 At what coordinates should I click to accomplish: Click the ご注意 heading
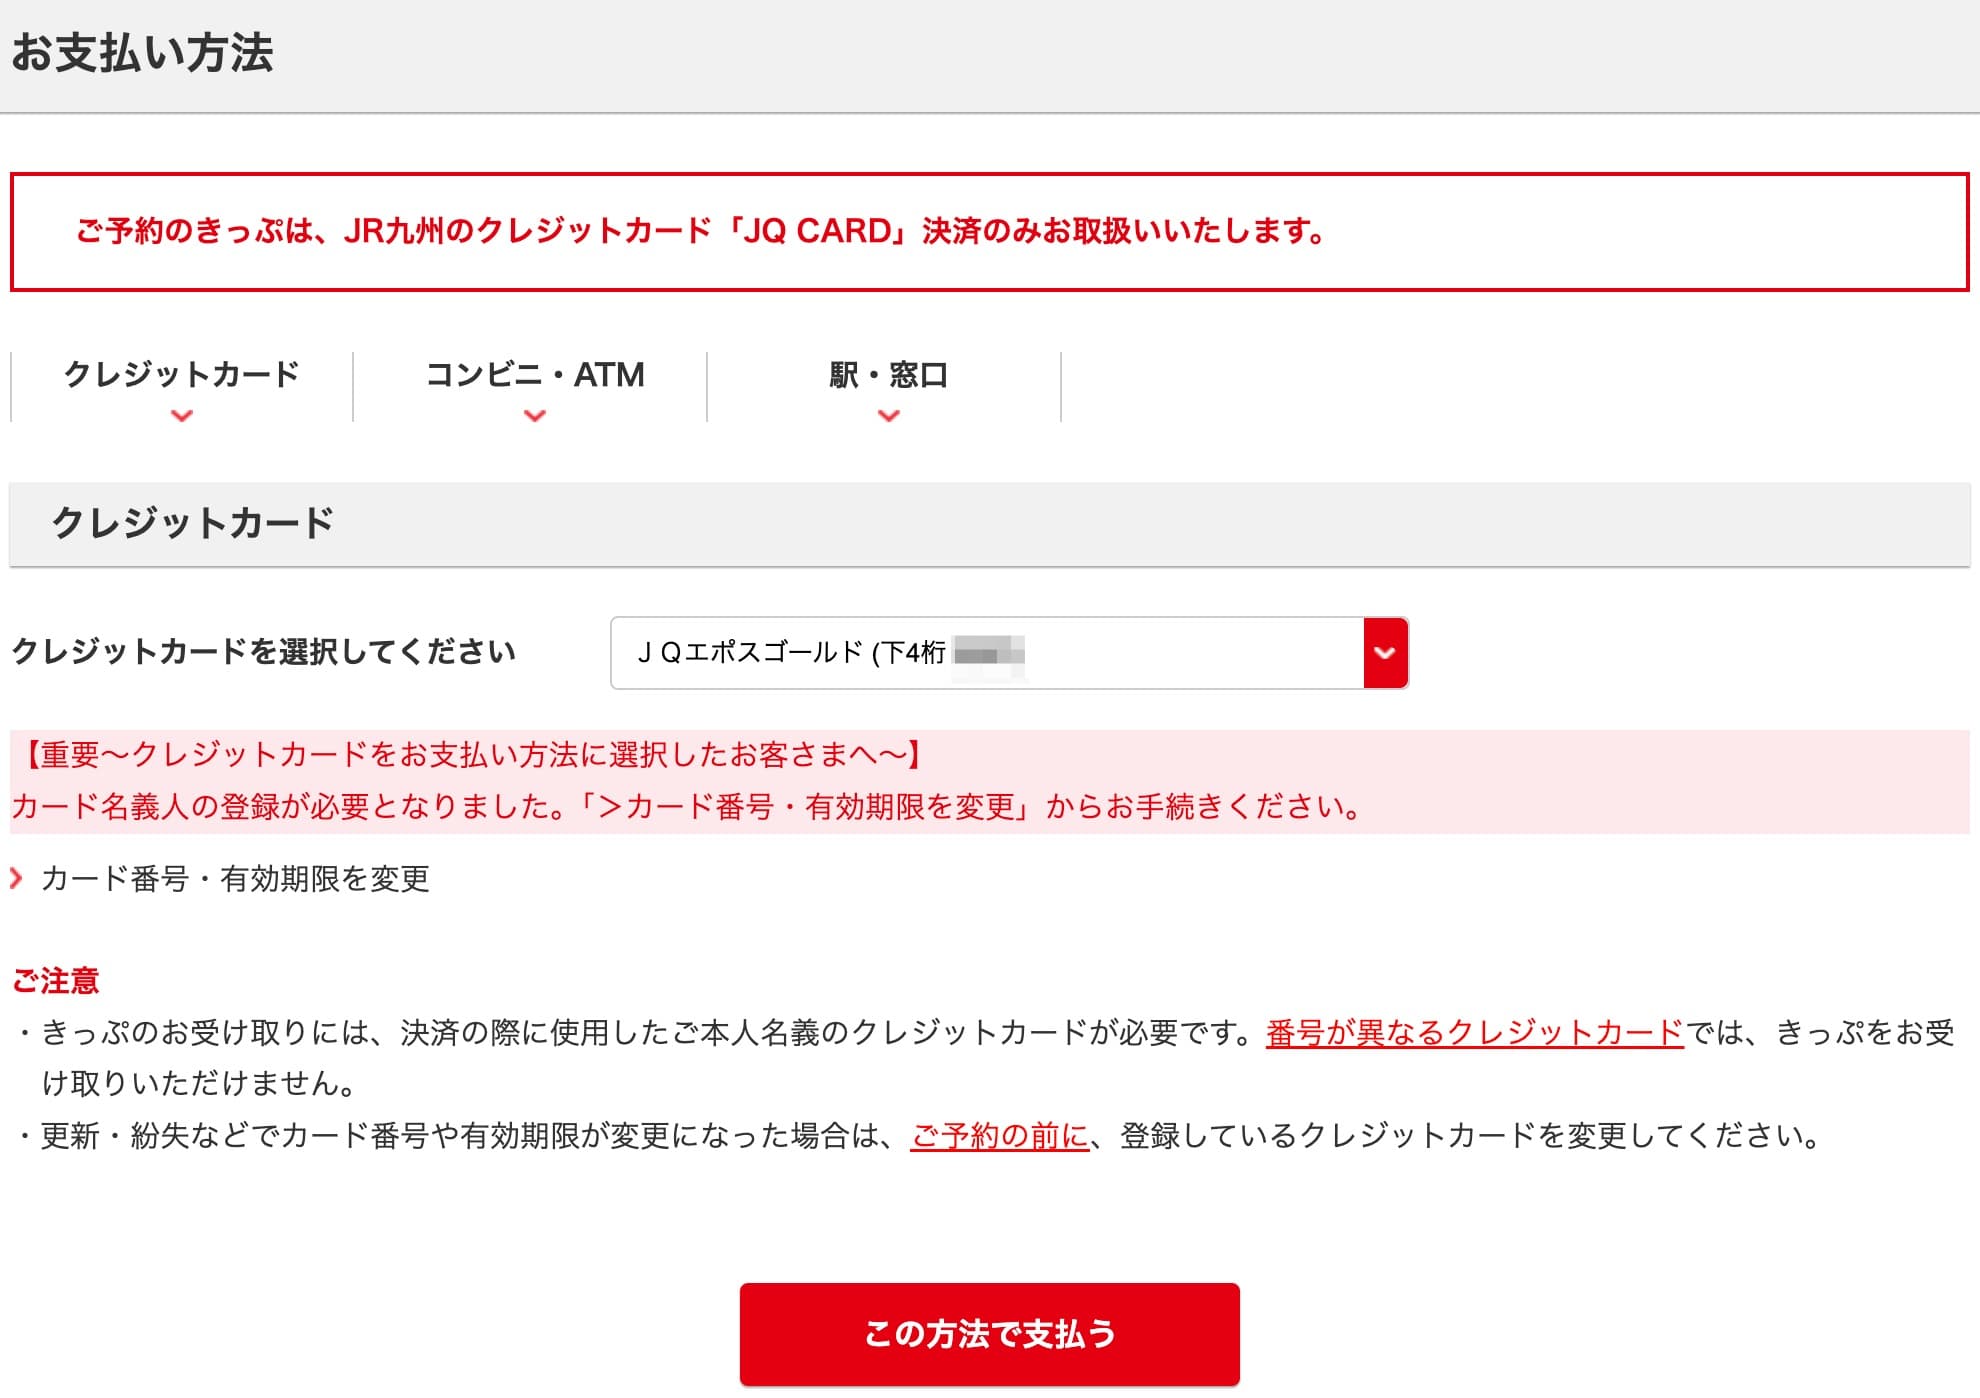coord(55,981)
